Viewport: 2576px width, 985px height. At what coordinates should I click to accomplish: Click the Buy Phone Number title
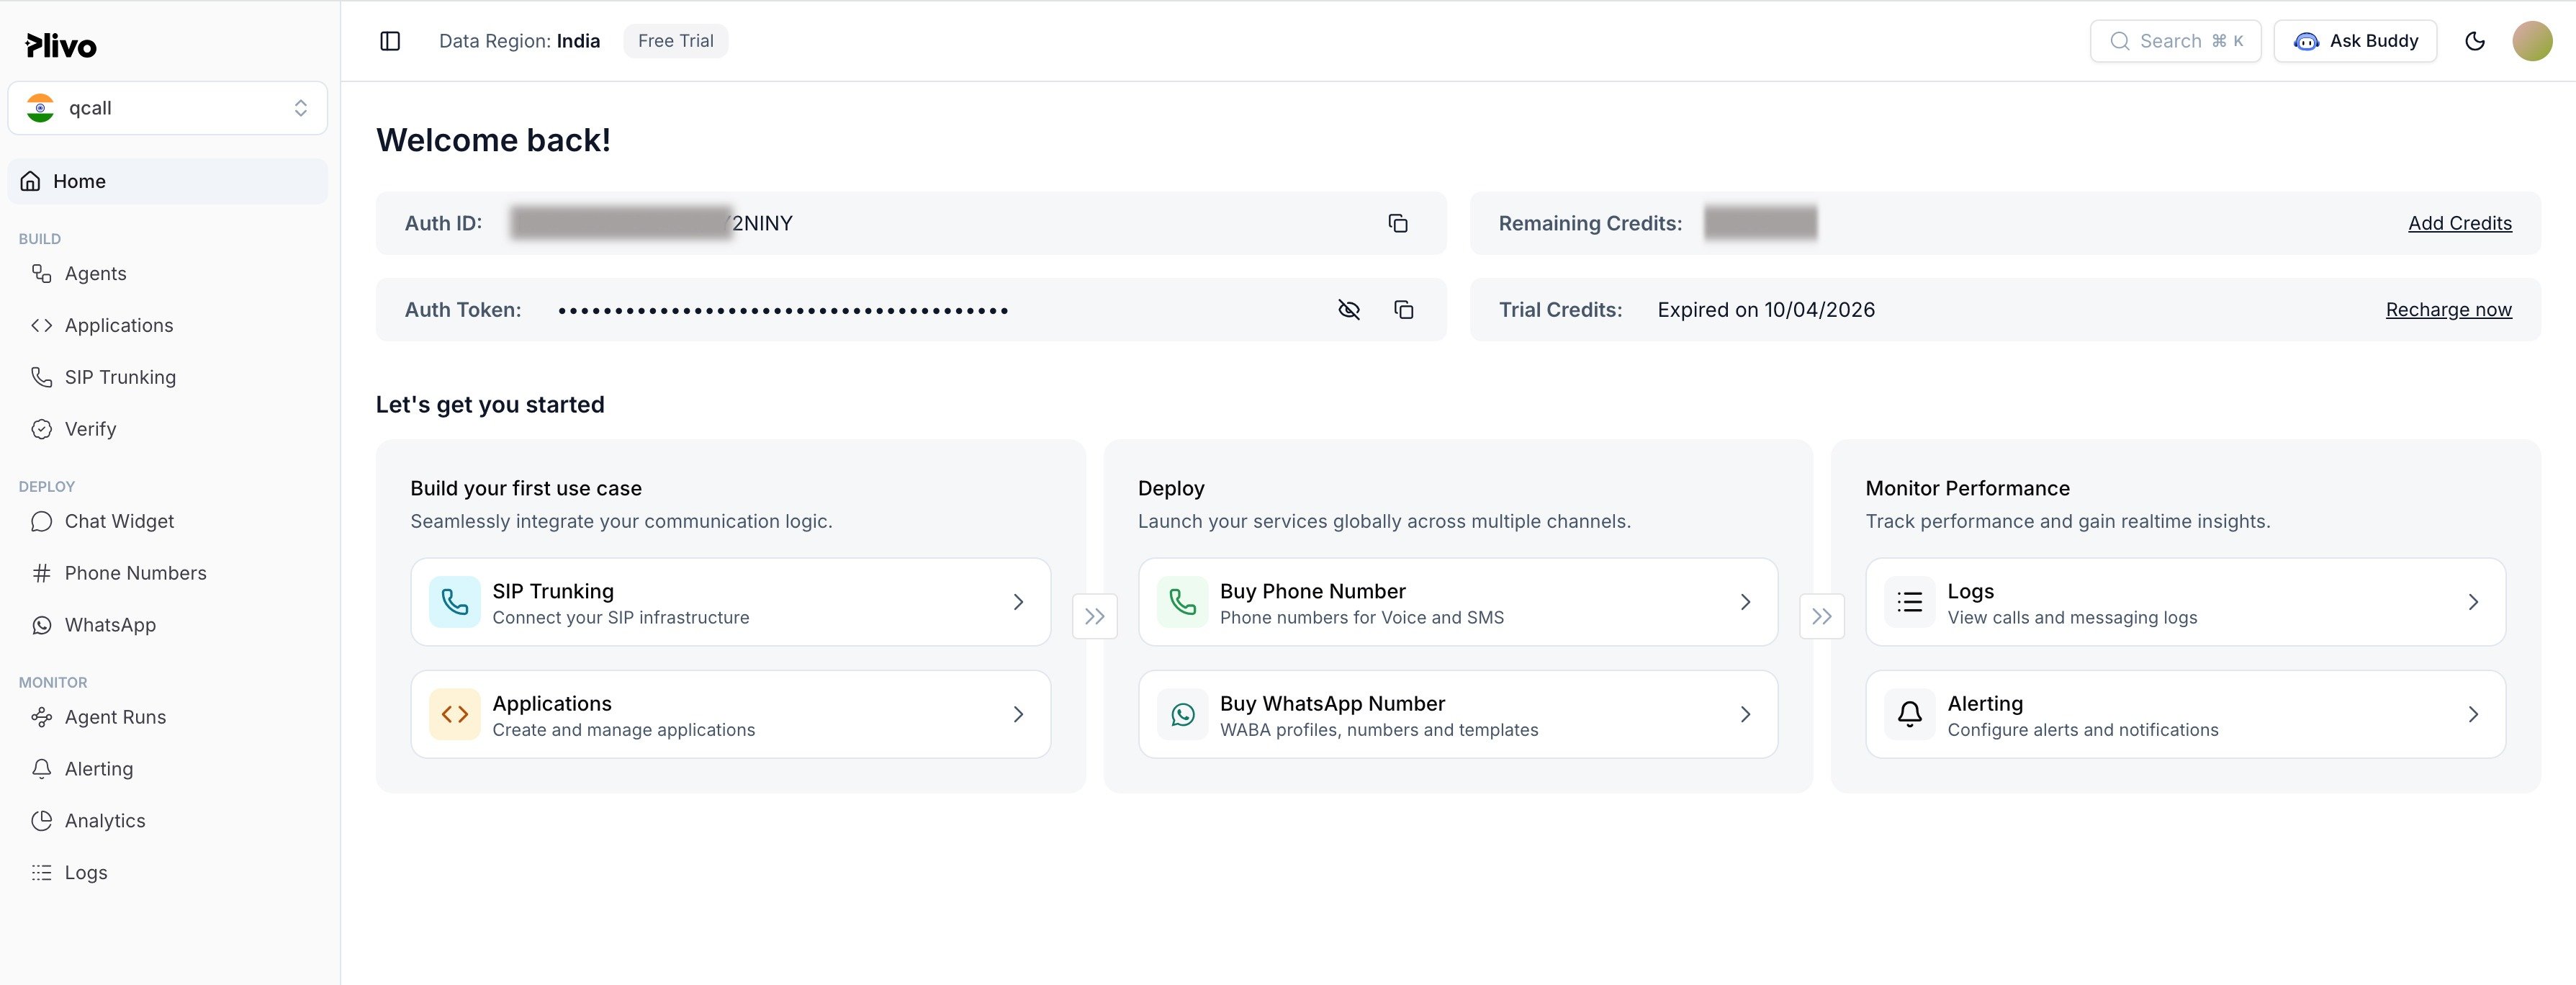(1313, 591)
